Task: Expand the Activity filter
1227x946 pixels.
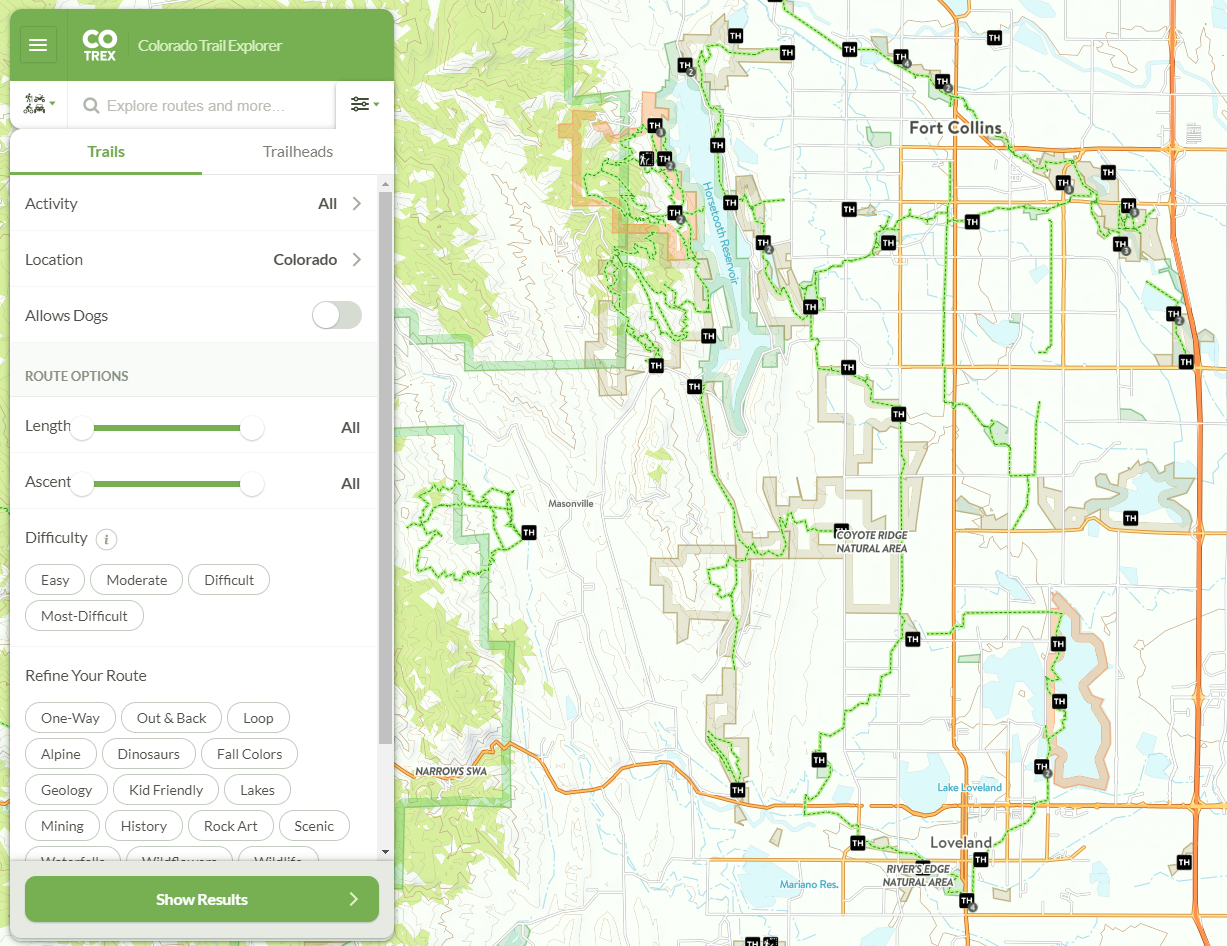Action: click(195, 203)
